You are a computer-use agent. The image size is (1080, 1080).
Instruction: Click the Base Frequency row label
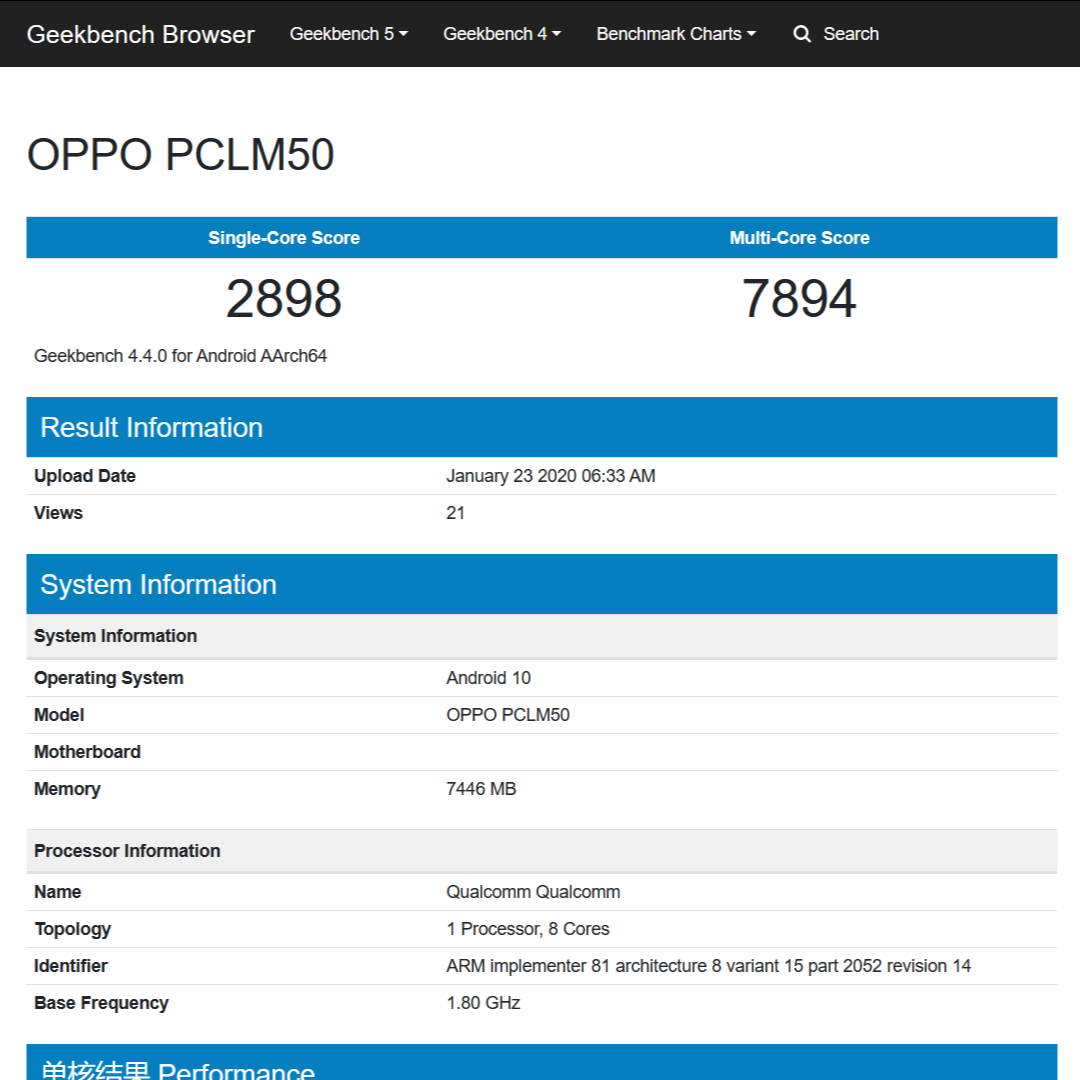click(101, 1004)
